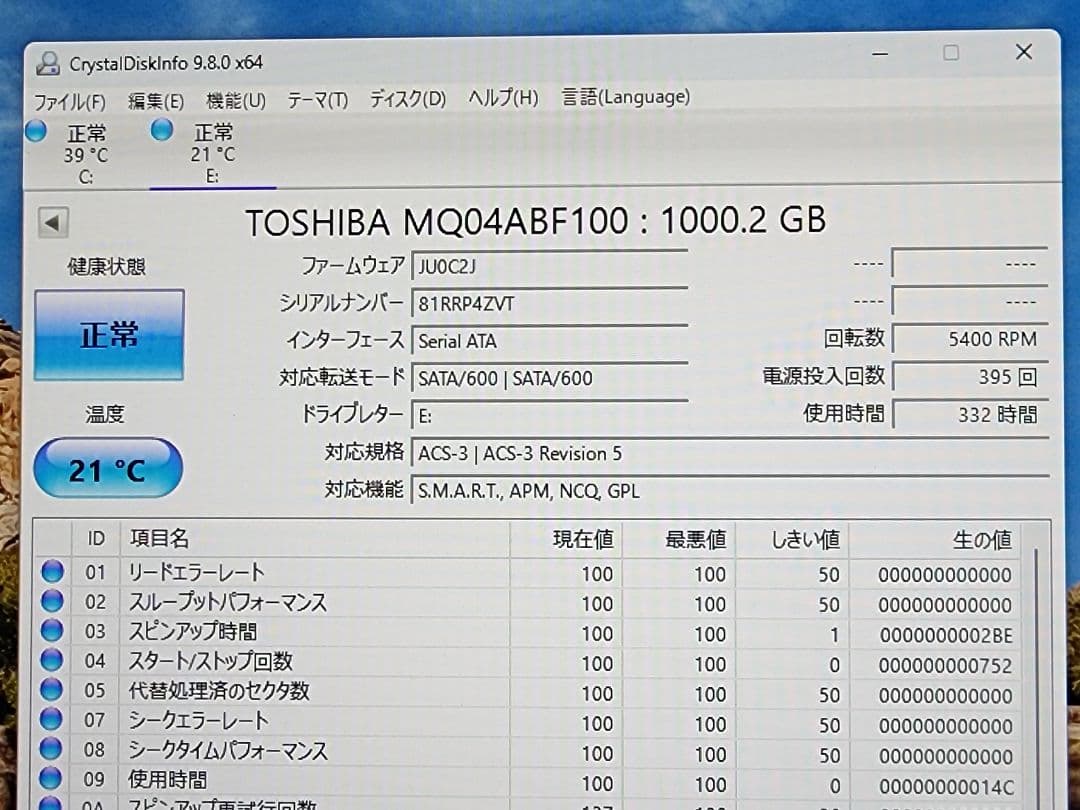Click blue status circle for drive C:

36,130
